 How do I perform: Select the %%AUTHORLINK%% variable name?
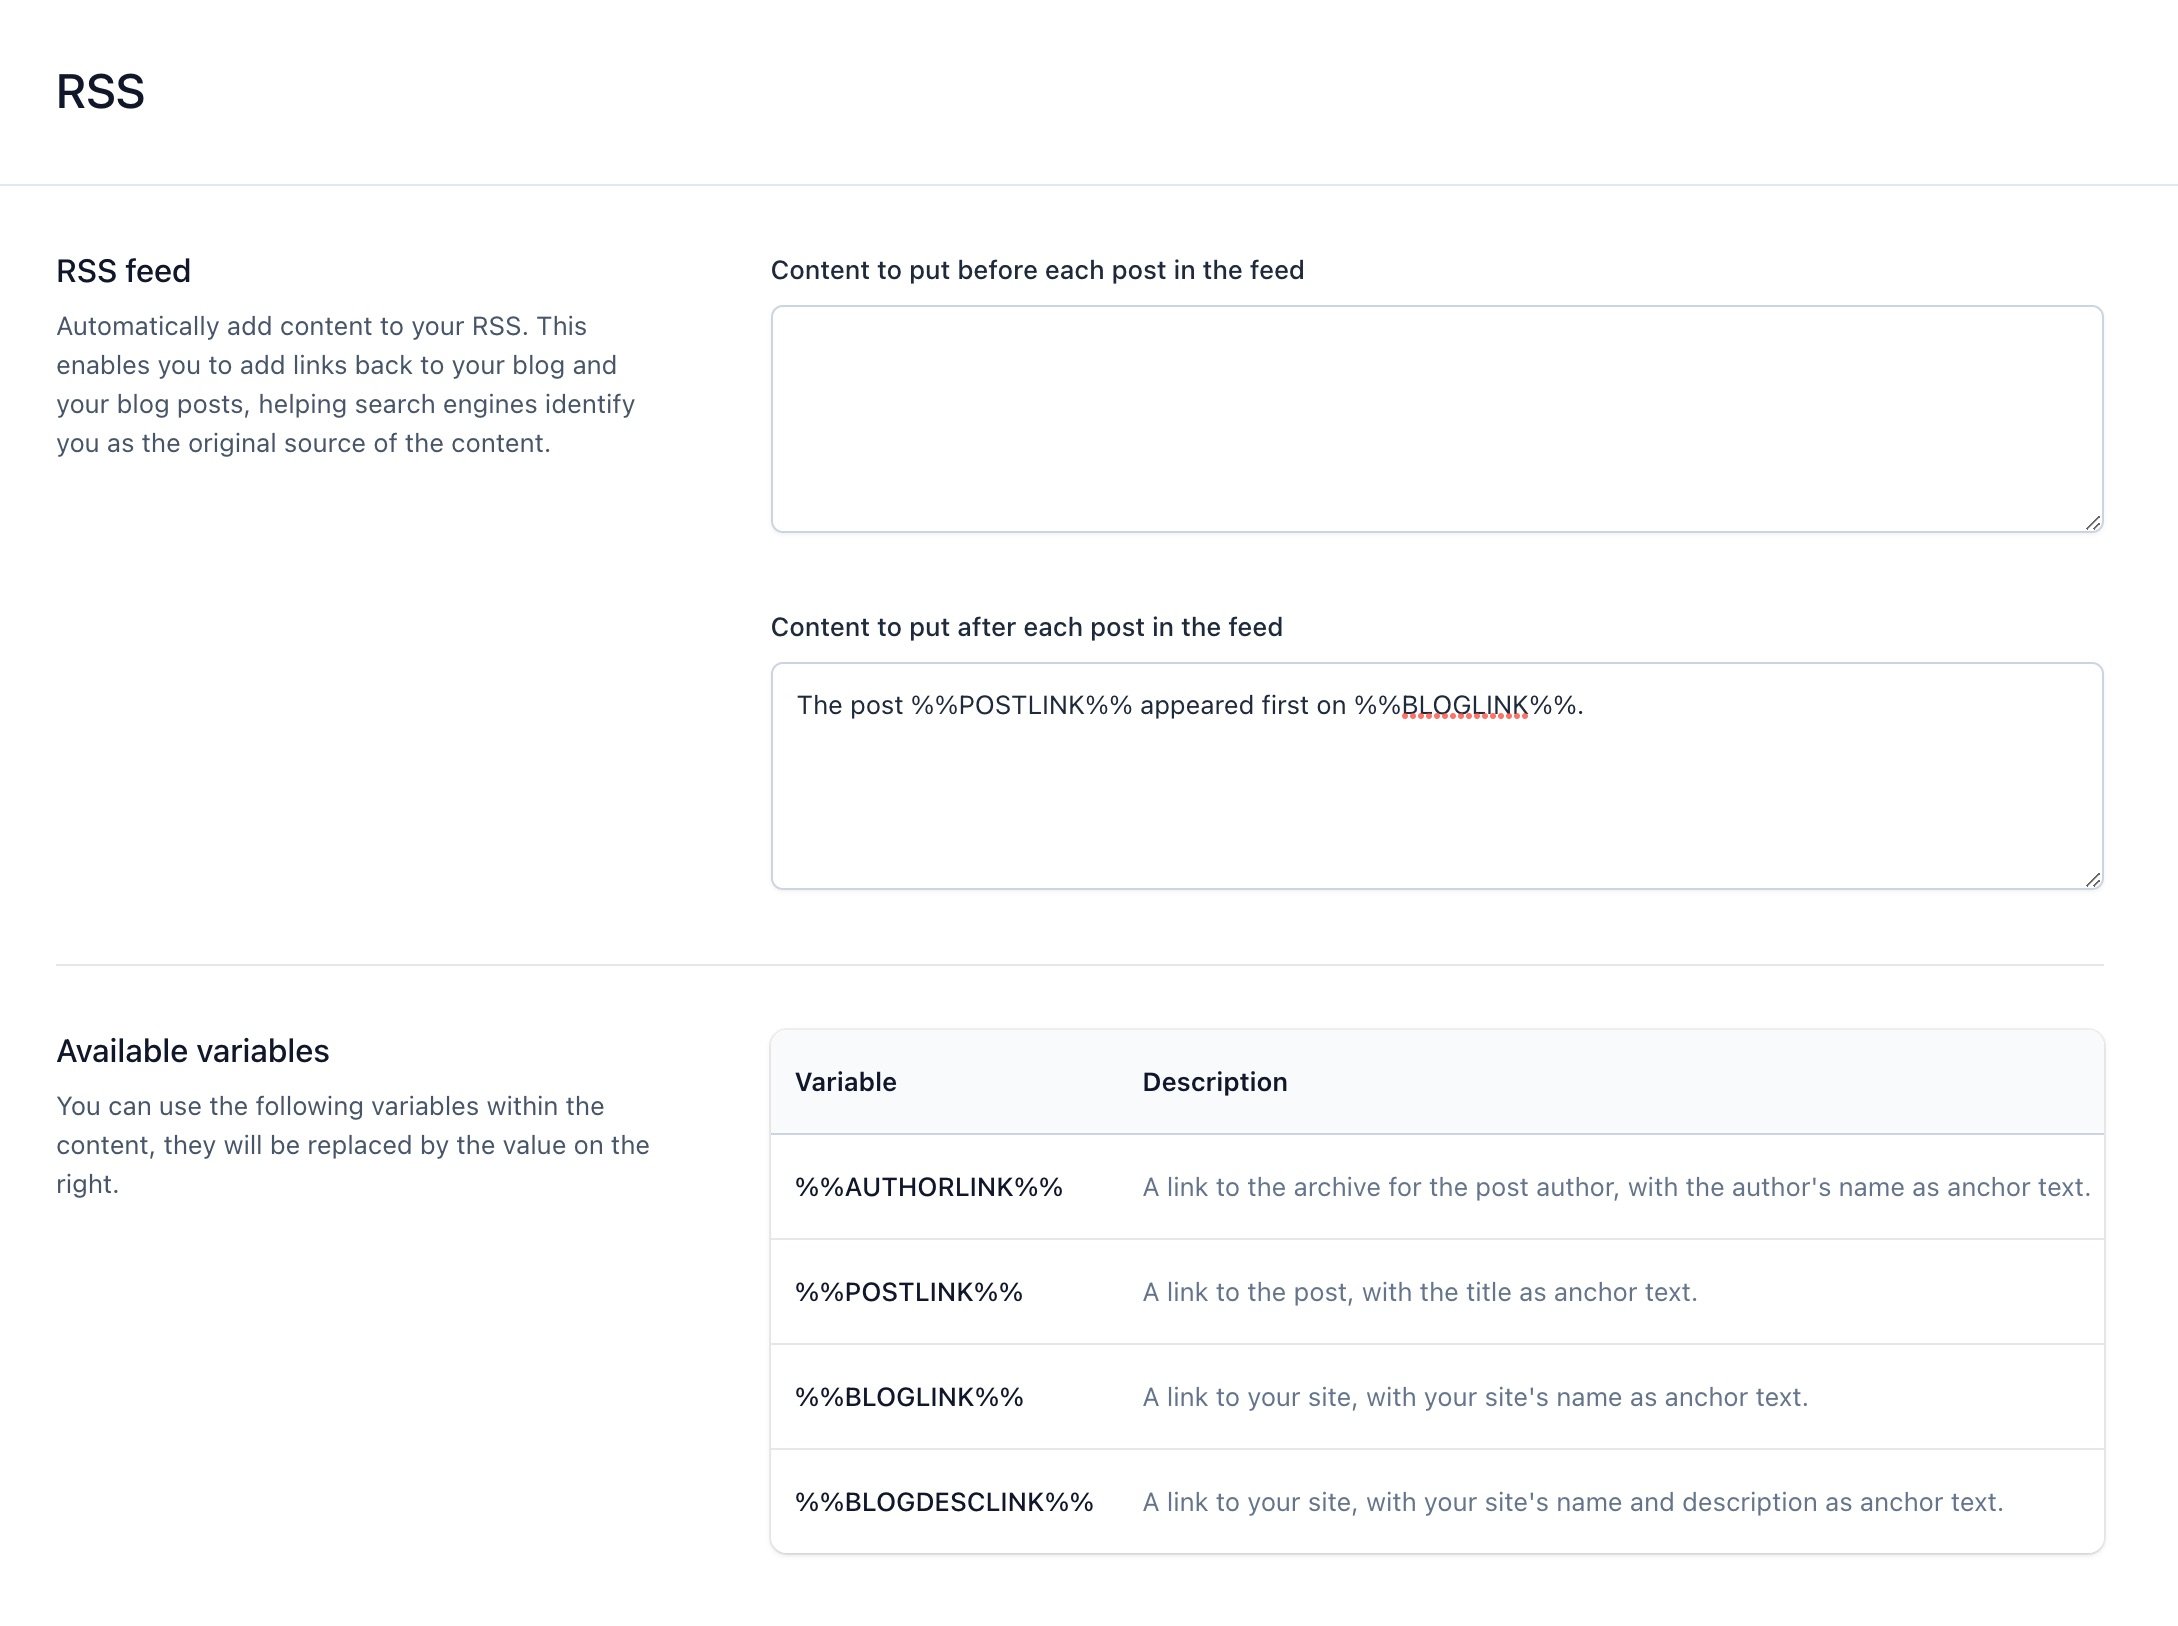[928, 1187]
